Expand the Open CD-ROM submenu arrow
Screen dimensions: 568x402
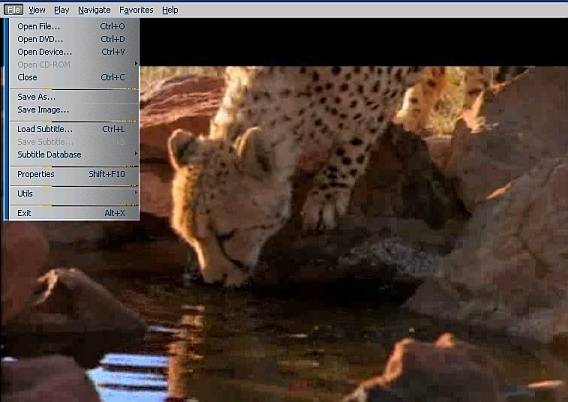click(136, 64)
